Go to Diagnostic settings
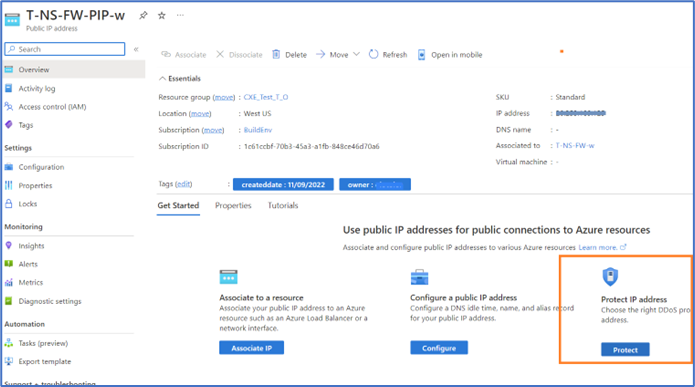695x387 pixels. tap(50, 301)
